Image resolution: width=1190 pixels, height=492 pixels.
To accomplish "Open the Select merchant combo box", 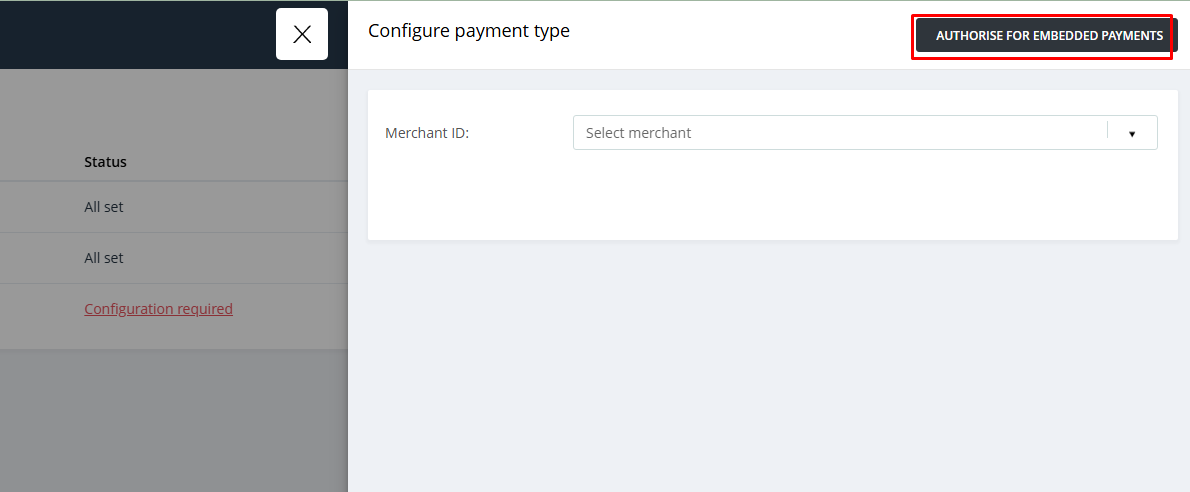I will point(864,133).
